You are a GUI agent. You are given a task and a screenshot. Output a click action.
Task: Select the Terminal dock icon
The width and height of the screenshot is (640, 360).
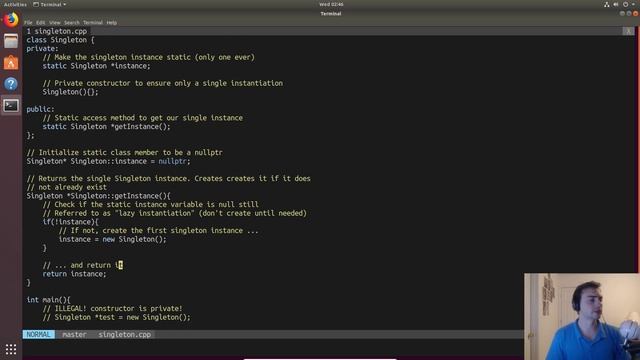coord(11,106)
